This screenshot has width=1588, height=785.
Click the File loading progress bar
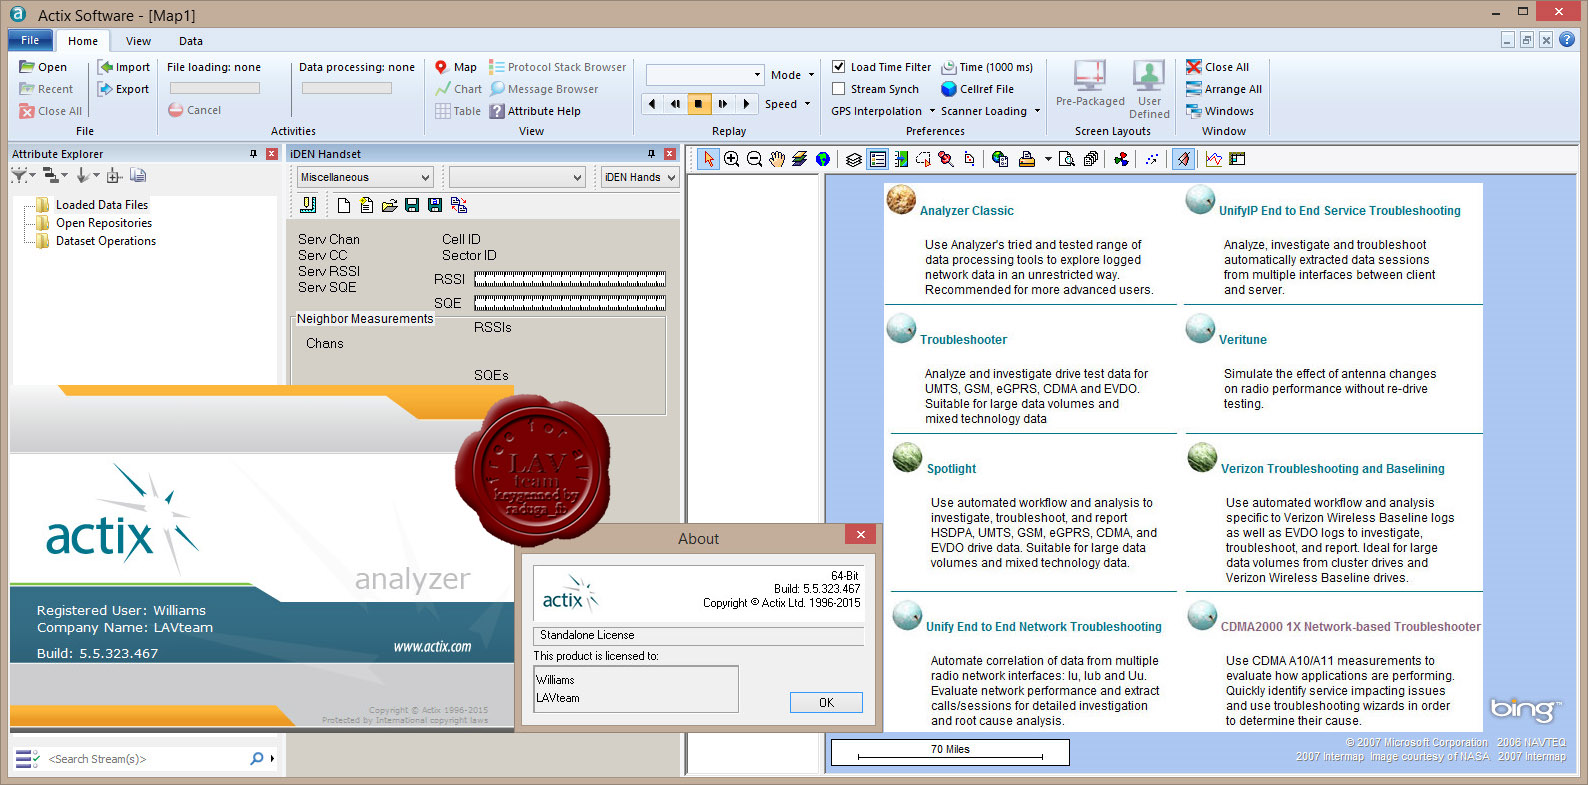tap(214, 88)
